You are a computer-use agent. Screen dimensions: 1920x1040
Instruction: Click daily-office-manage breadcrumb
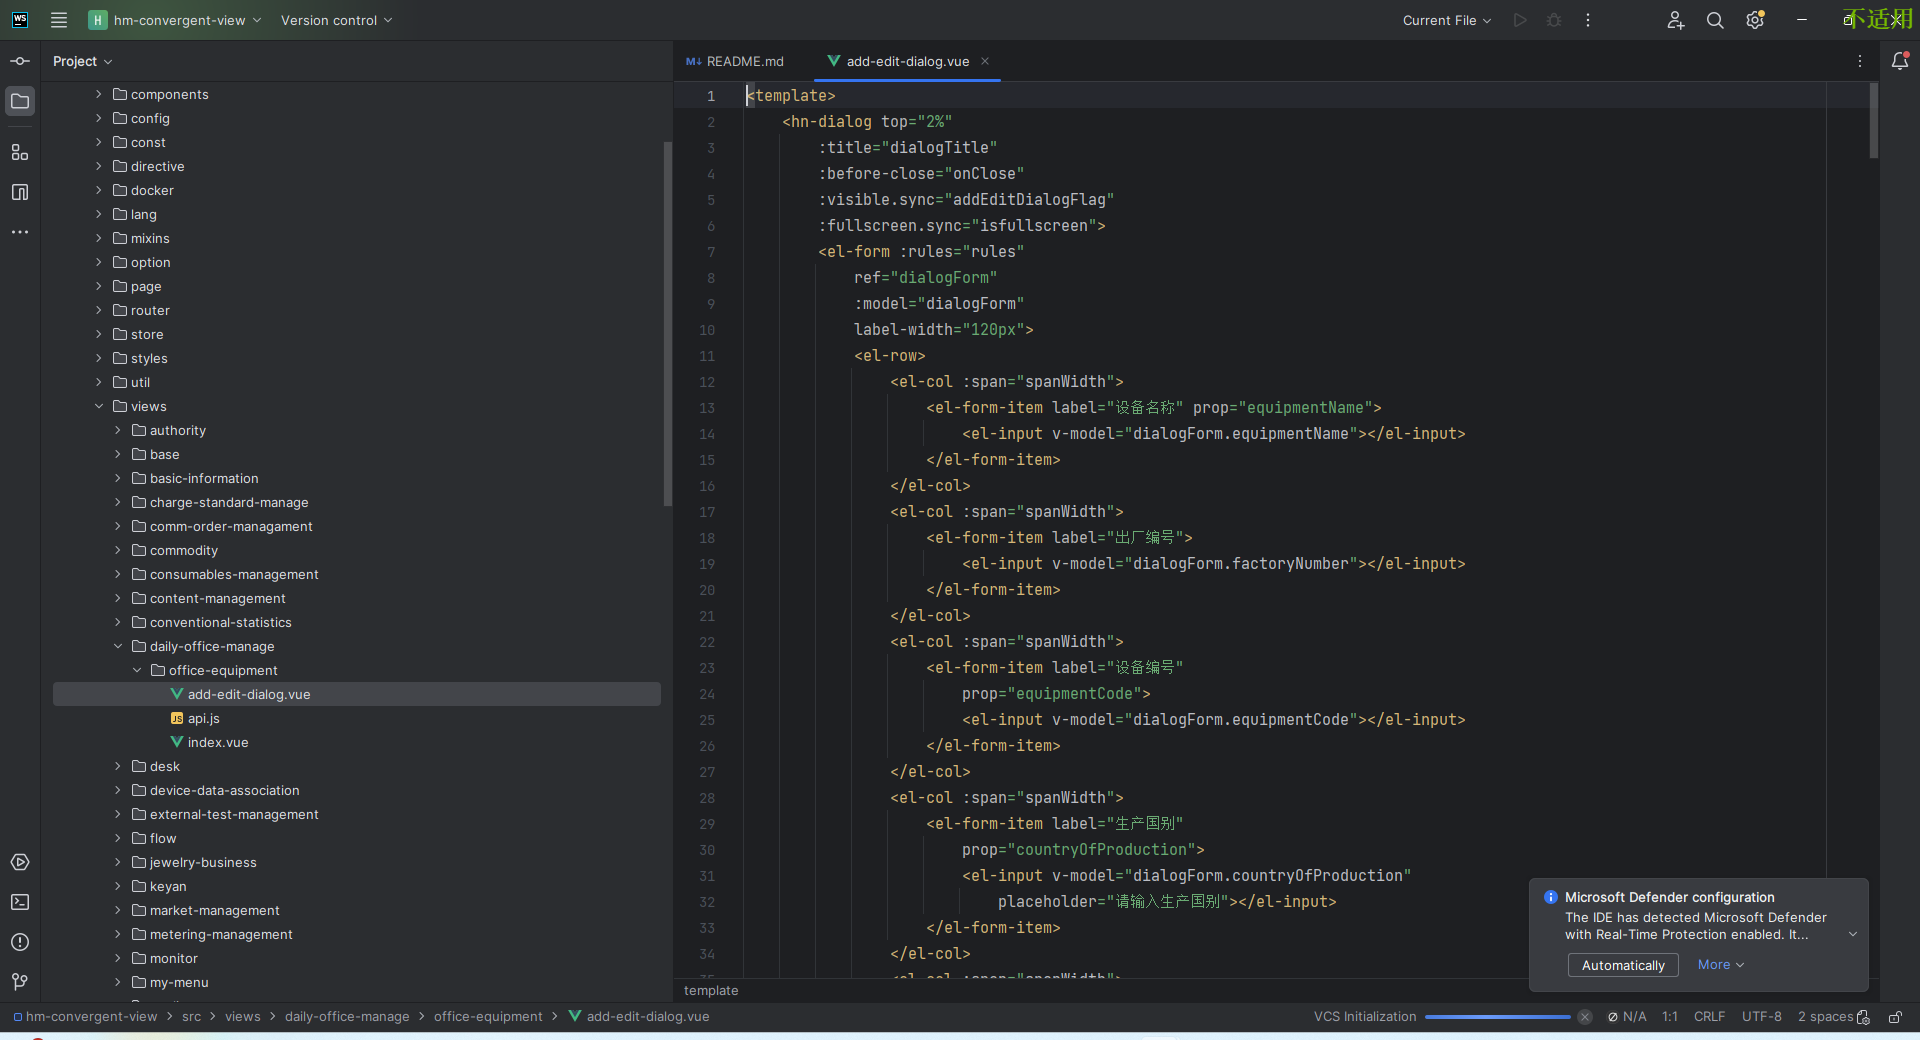tap(347, 1017)
